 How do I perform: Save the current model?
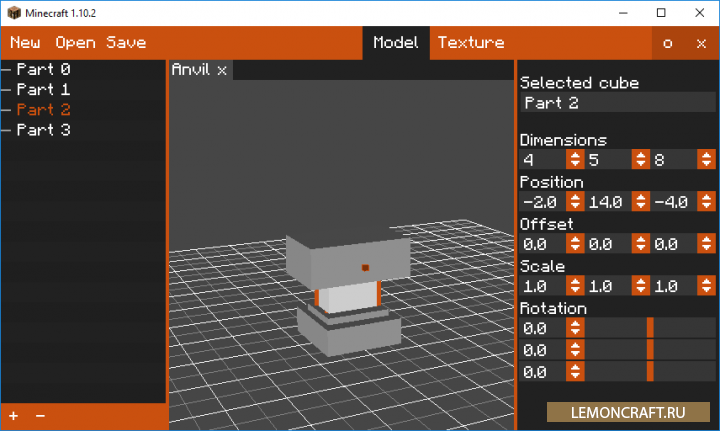126,43
